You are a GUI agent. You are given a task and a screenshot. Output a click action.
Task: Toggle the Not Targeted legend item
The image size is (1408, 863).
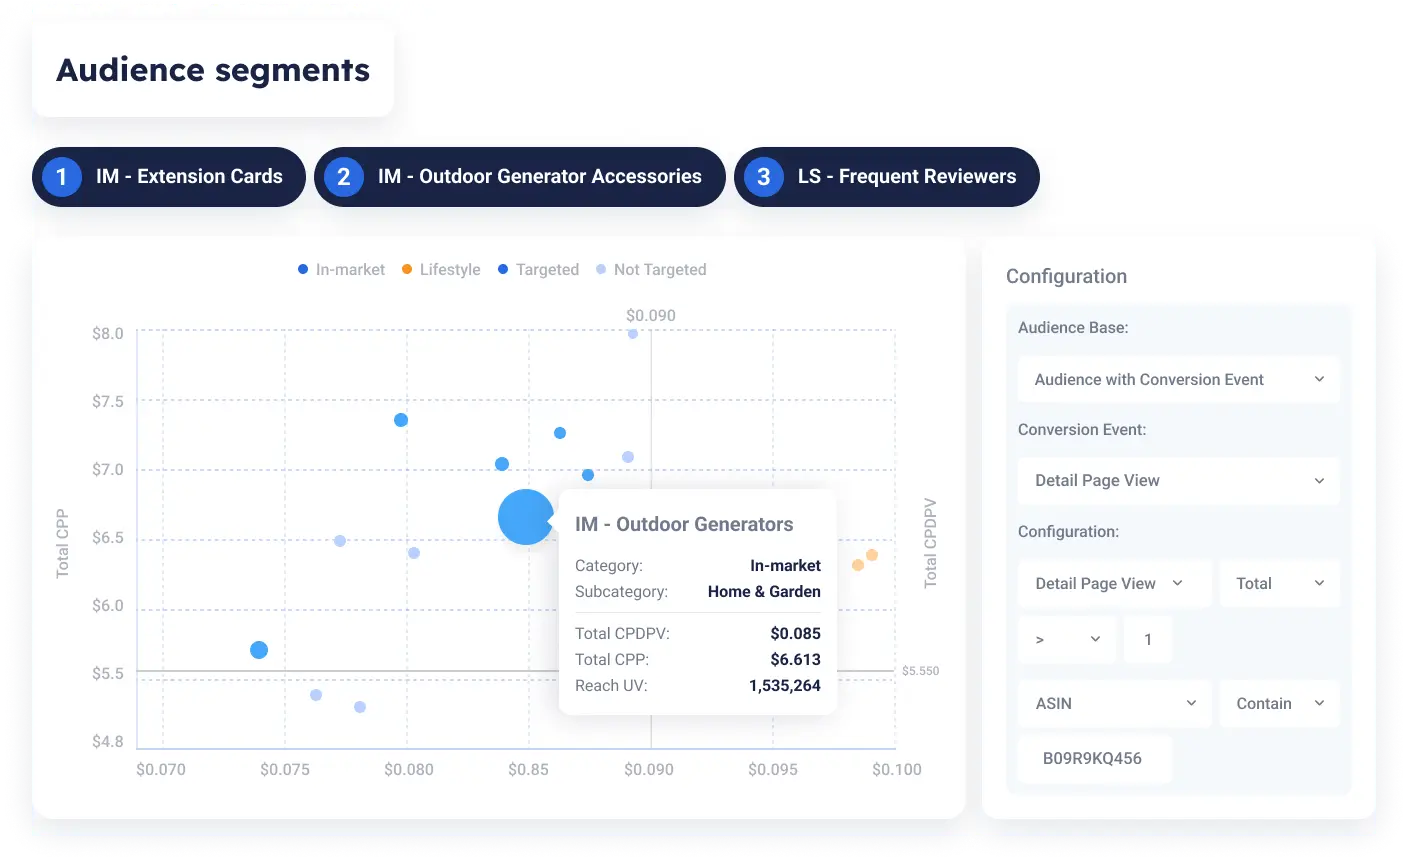(651, 270)
